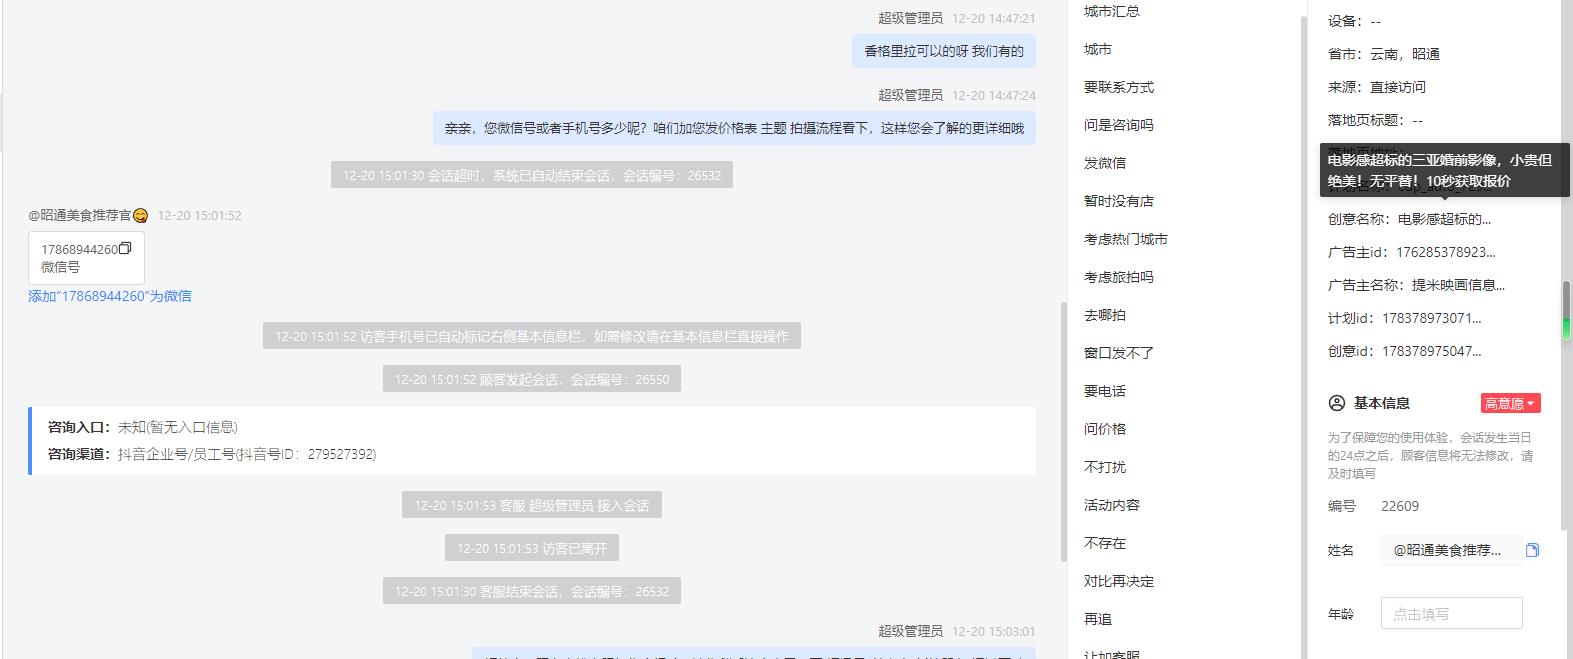Click the 来源 value 直接访问
The image size is (1573, 659).
tap(1398, 87)
